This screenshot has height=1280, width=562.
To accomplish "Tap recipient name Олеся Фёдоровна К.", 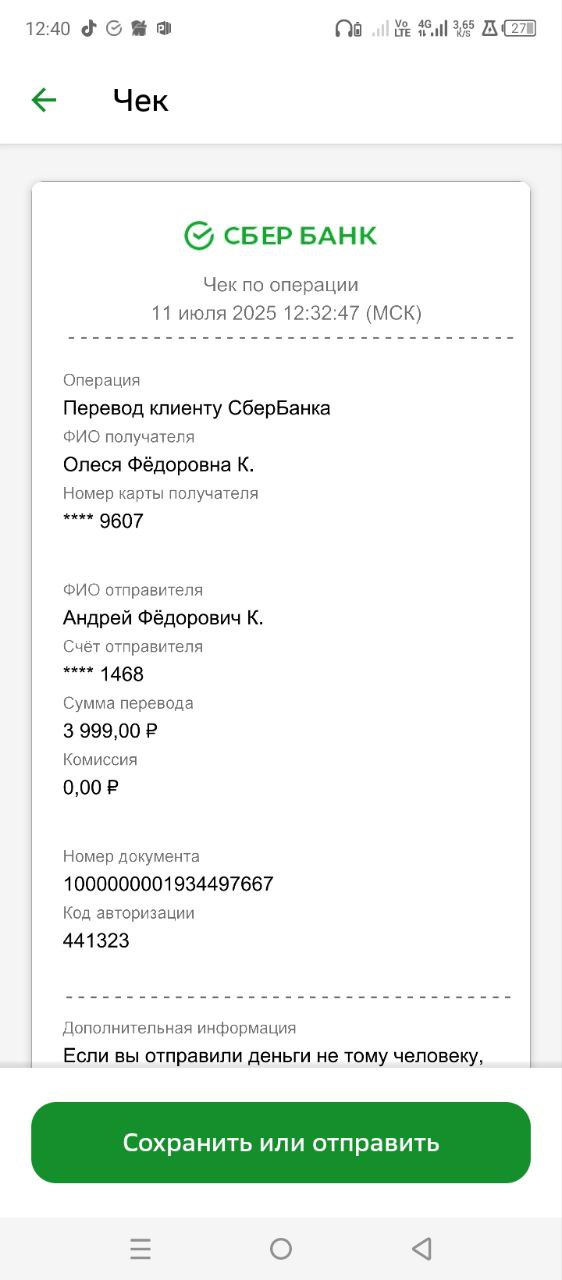I will click(x=159, y=465).
